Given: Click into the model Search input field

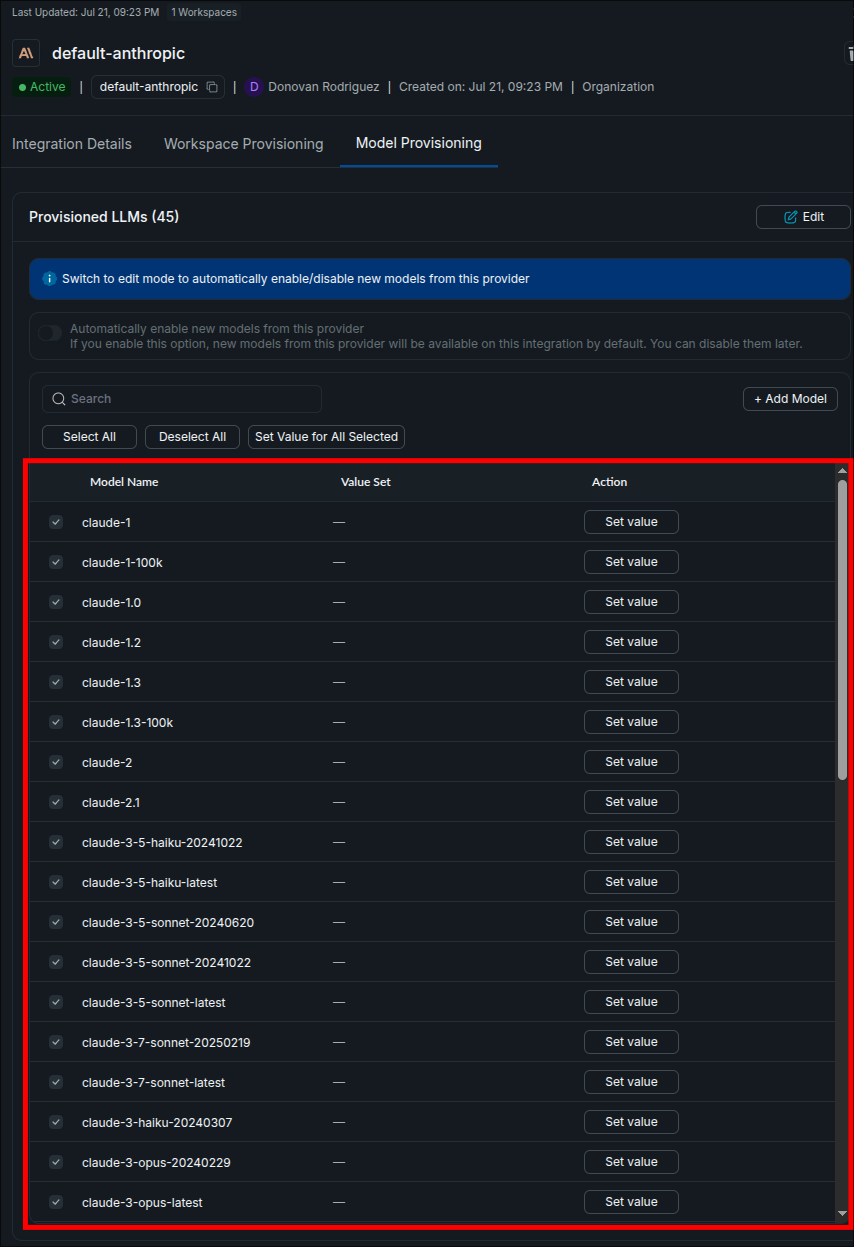Looking at the screenshot, I should click(x=182, y=399).
